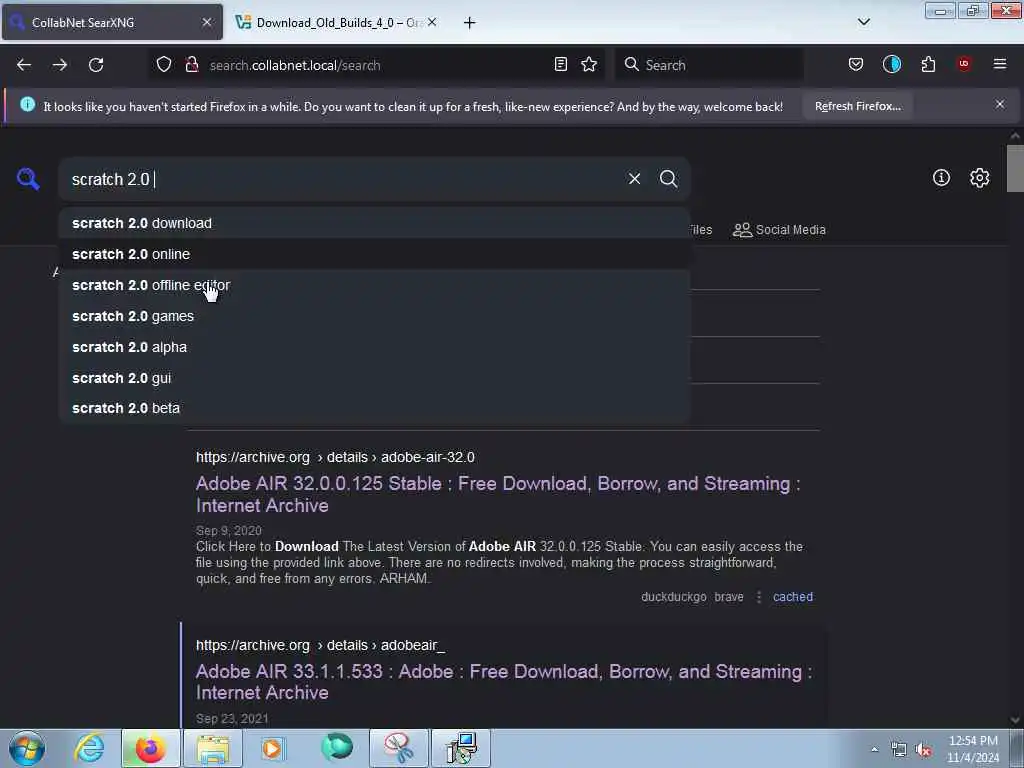Open the taskbar clock showing 12:54 PM
1024x768 pixels.
(x=973, y=749)
